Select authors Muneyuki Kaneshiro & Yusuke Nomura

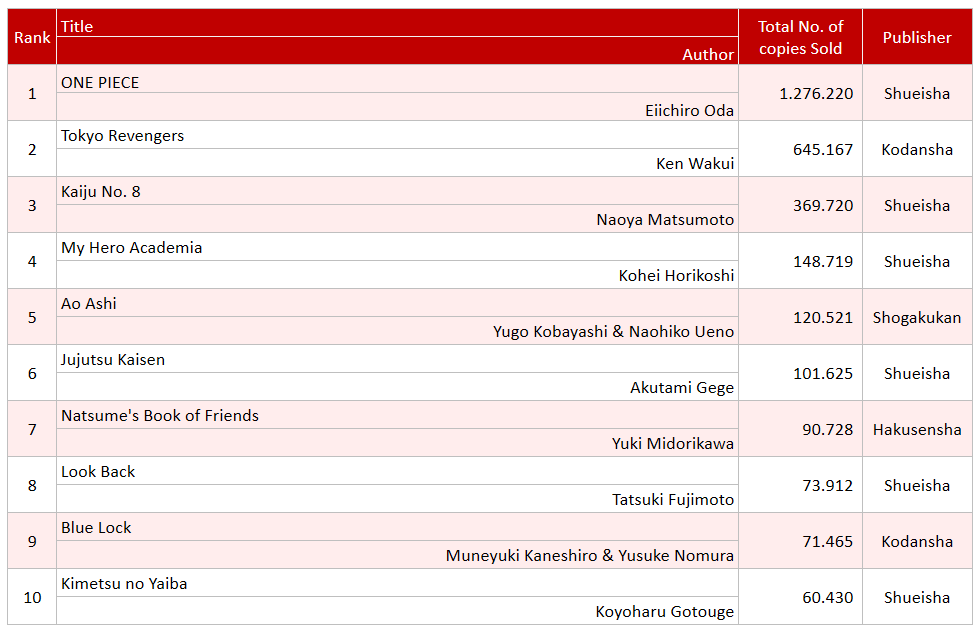[589, 556]
